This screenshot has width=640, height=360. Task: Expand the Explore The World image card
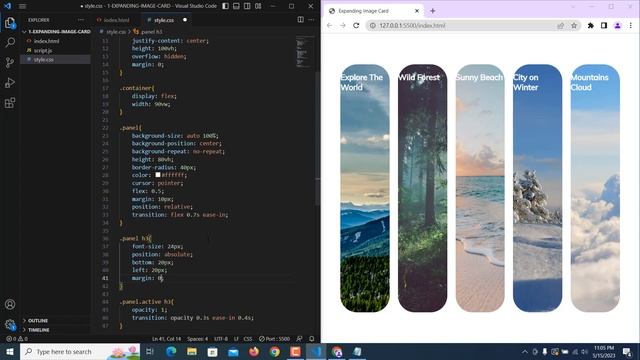click(x=365, y=188)
